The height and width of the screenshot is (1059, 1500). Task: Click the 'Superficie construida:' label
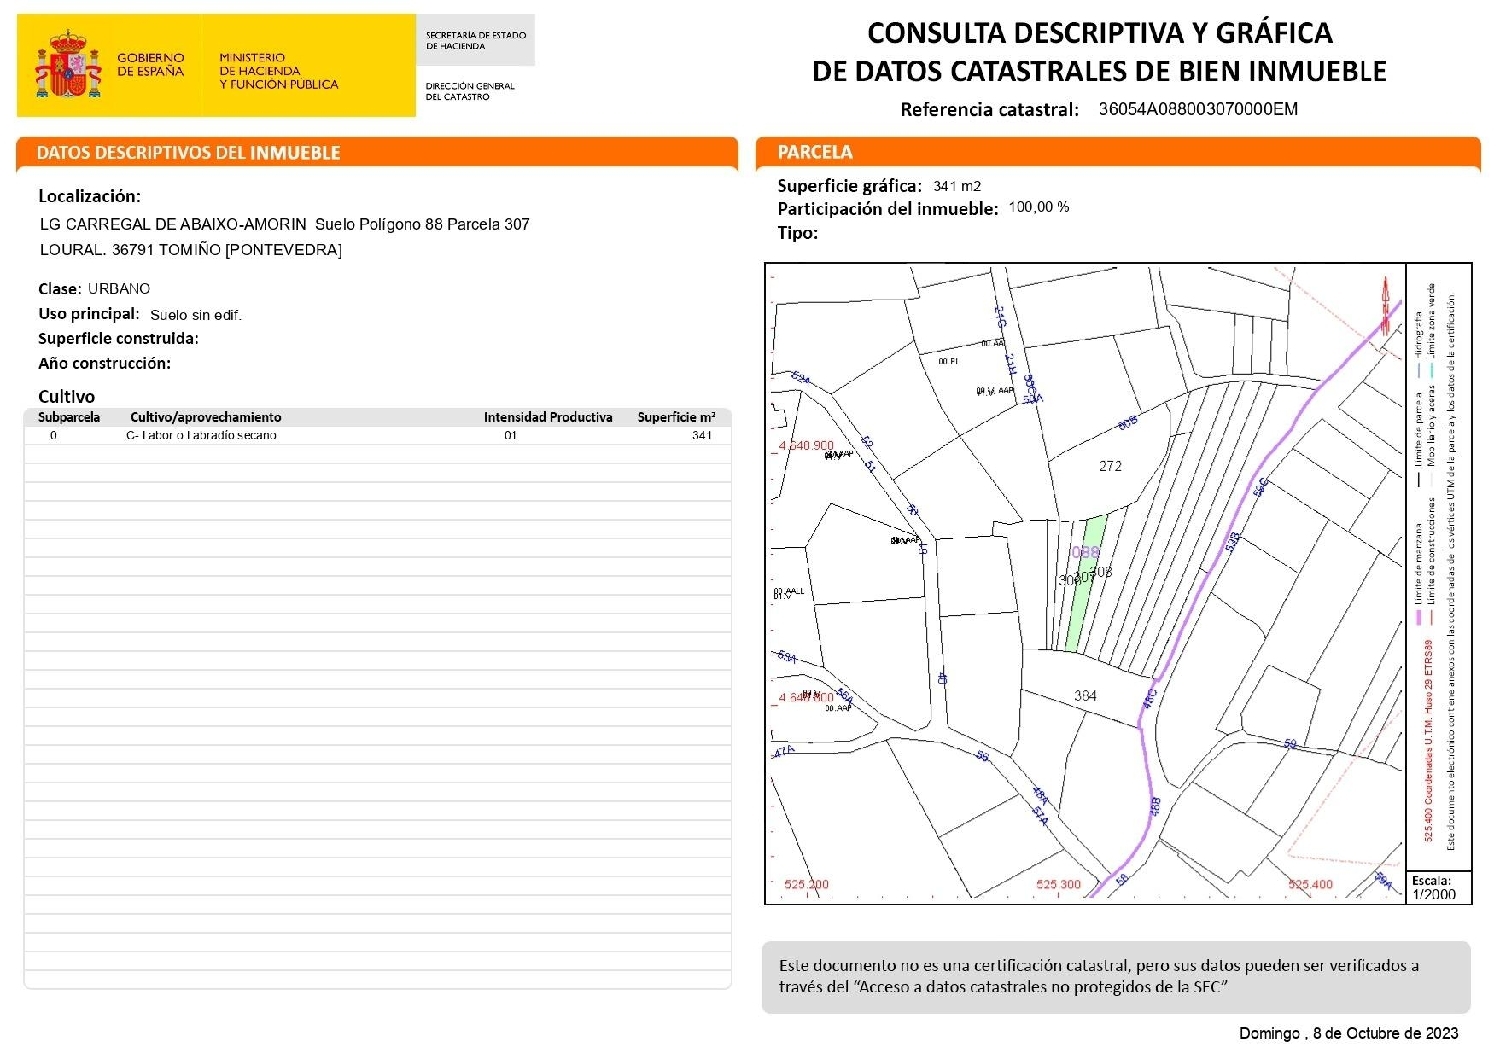[x=119, y=339]
